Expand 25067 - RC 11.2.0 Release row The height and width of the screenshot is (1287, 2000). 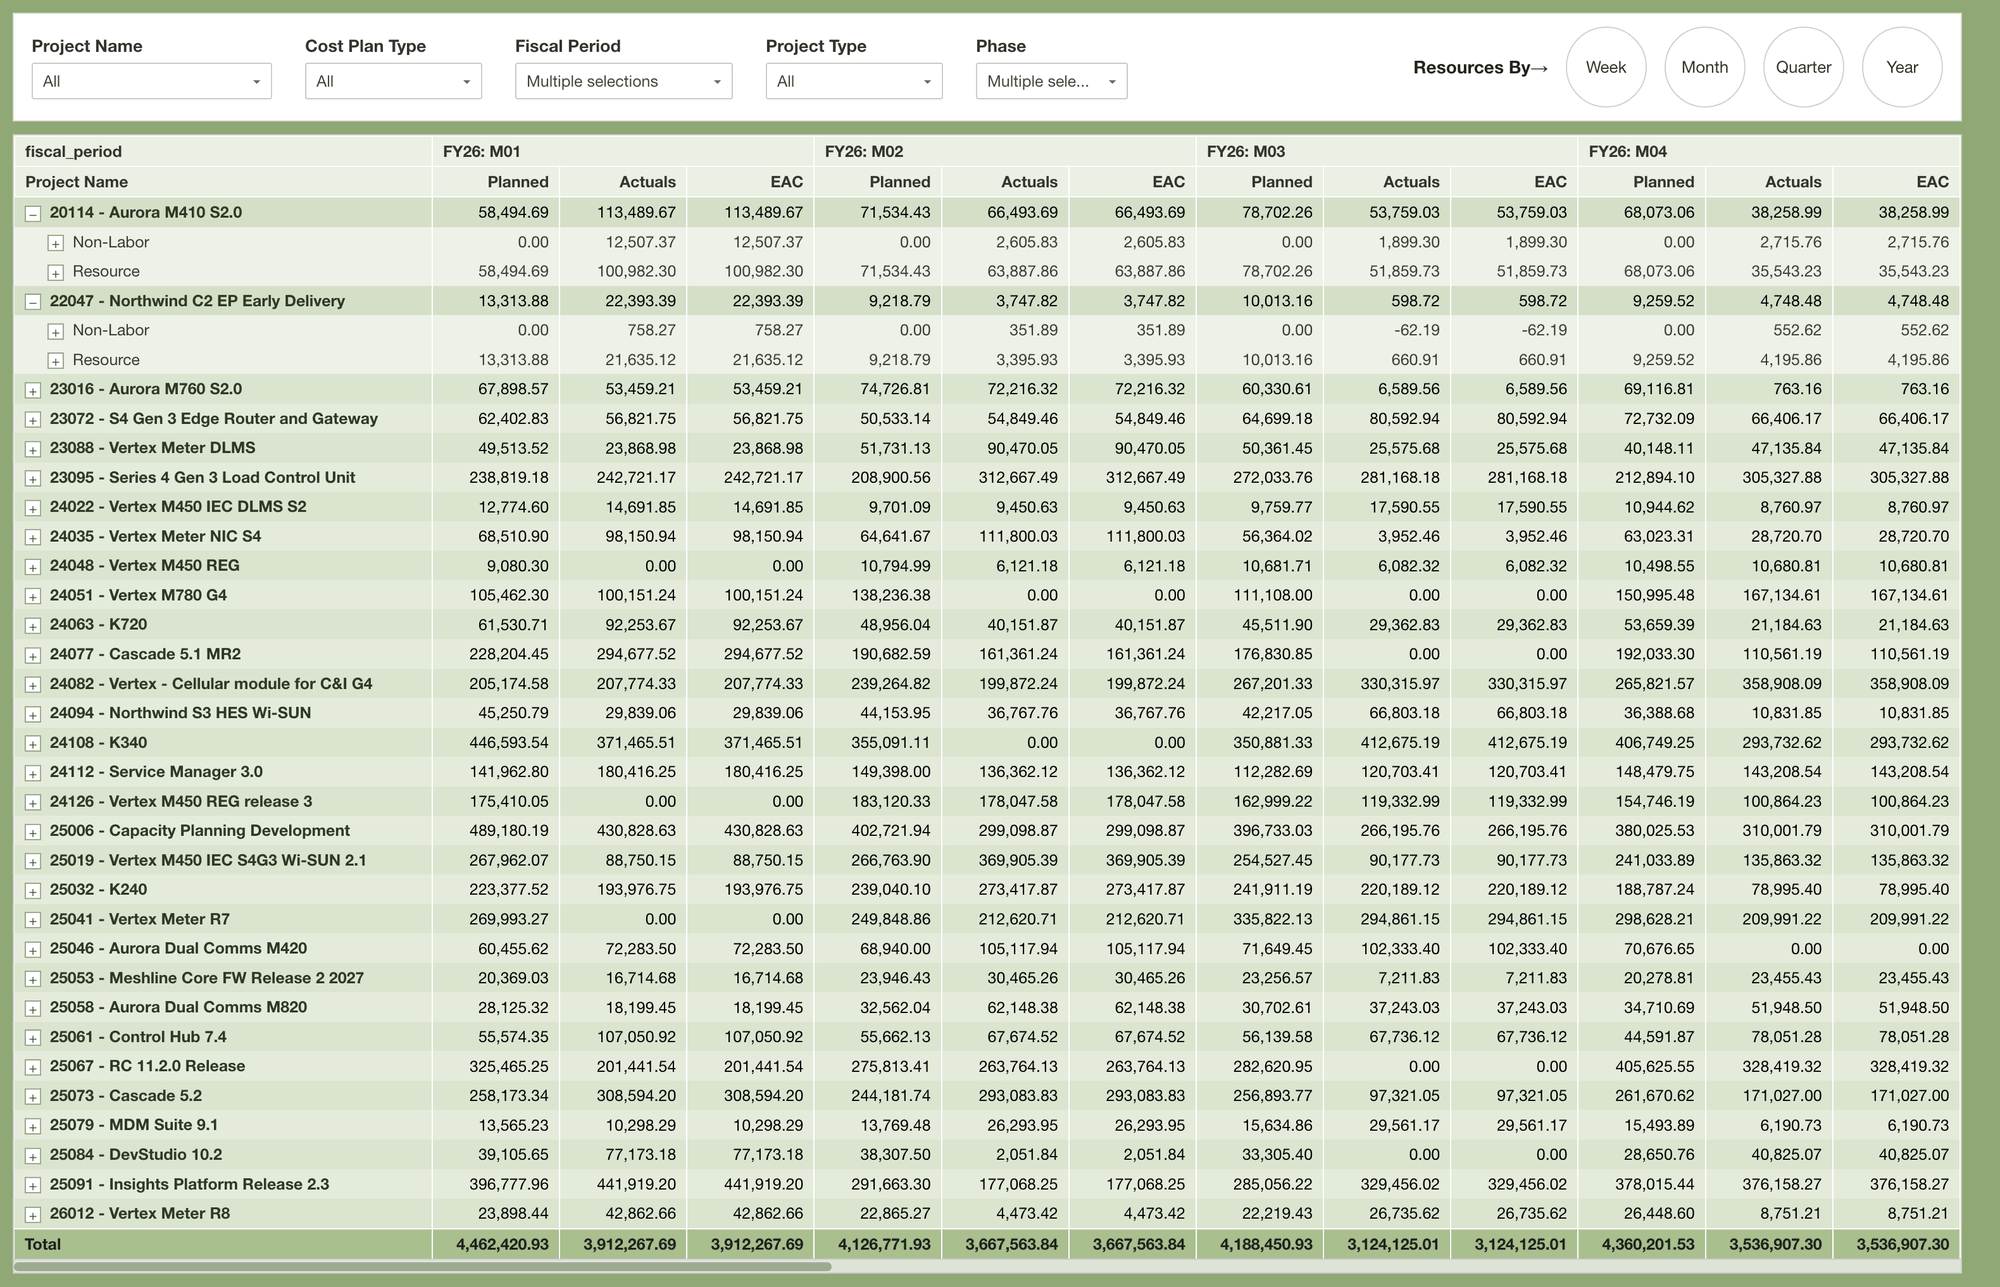click(x=33, y=1067)
